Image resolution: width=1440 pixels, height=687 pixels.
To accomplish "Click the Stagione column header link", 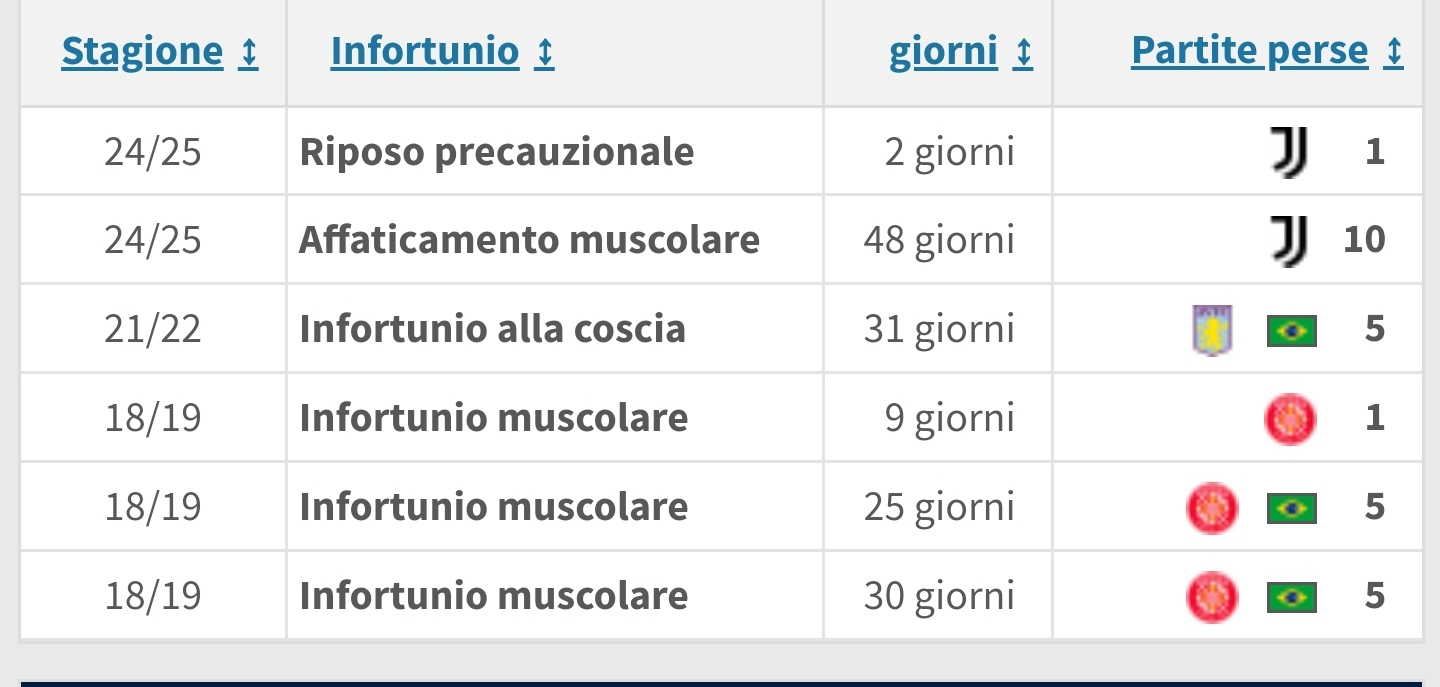I will click(x=142, y=51).
